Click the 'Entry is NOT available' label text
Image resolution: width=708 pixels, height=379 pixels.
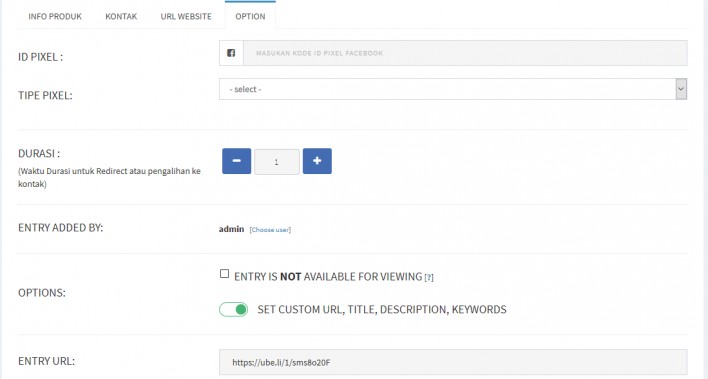pyautogui.click(x=328, y=276)
